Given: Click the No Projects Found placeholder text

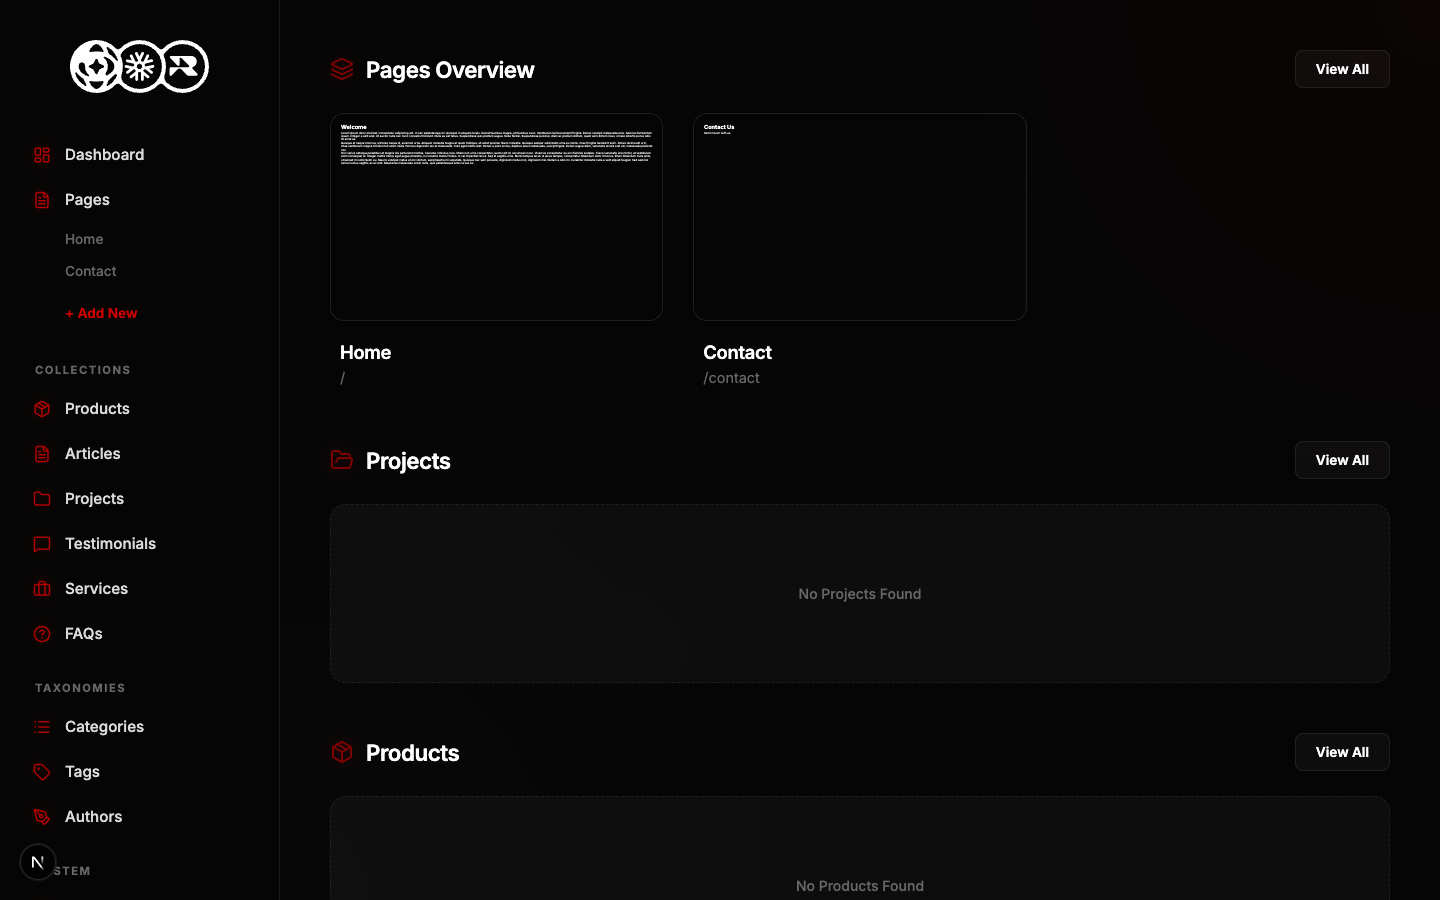Looking at the screenshot, I should (860, 594).
